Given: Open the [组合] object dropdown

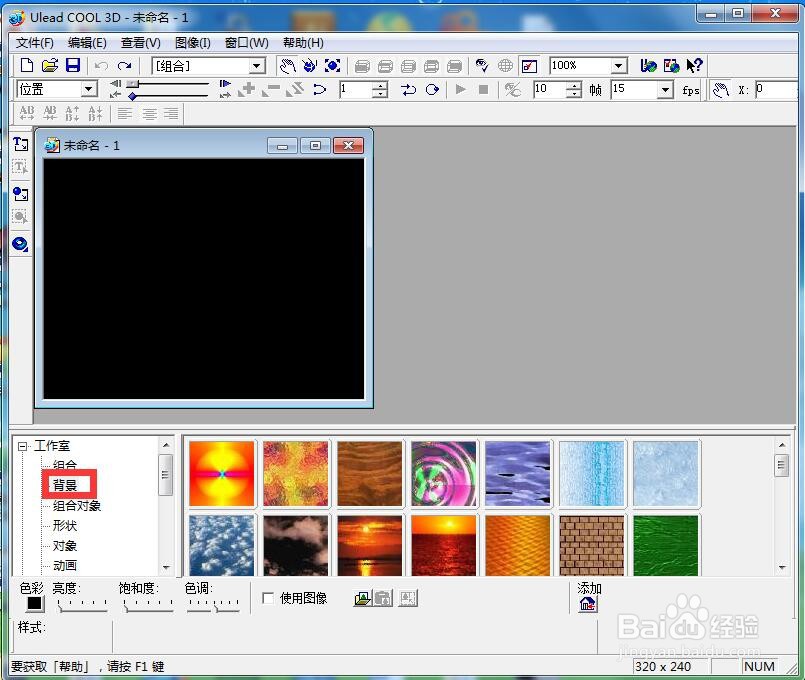Looking at the screenshot, I should click(257, 66).
